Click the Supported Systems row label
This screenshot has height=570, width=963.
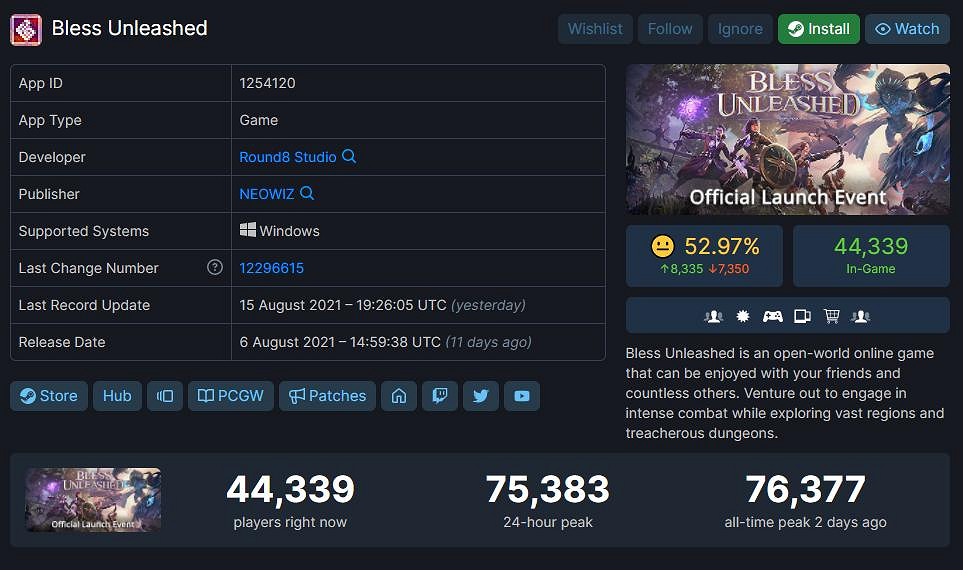coord(84,231)
